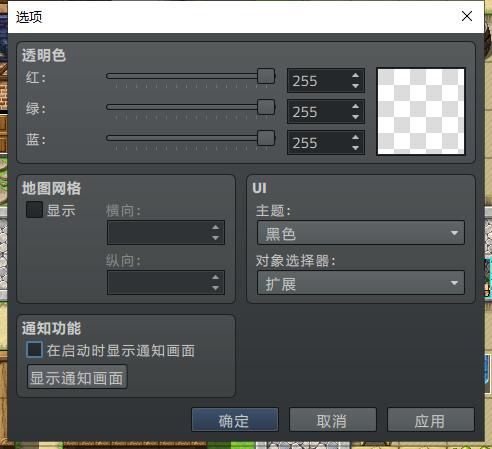Viewport: 492px width, 449px height.
Task: Click 横向 spinbox up arrow
Action: (x=215, y=227)
